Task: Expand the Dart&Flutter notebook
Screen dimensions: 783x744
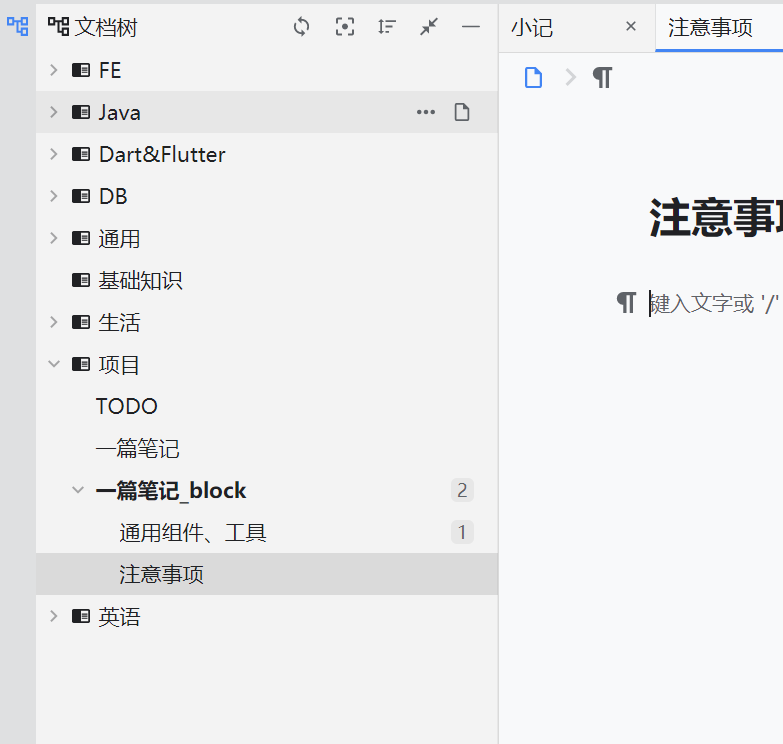Action: tap(53, 154)
